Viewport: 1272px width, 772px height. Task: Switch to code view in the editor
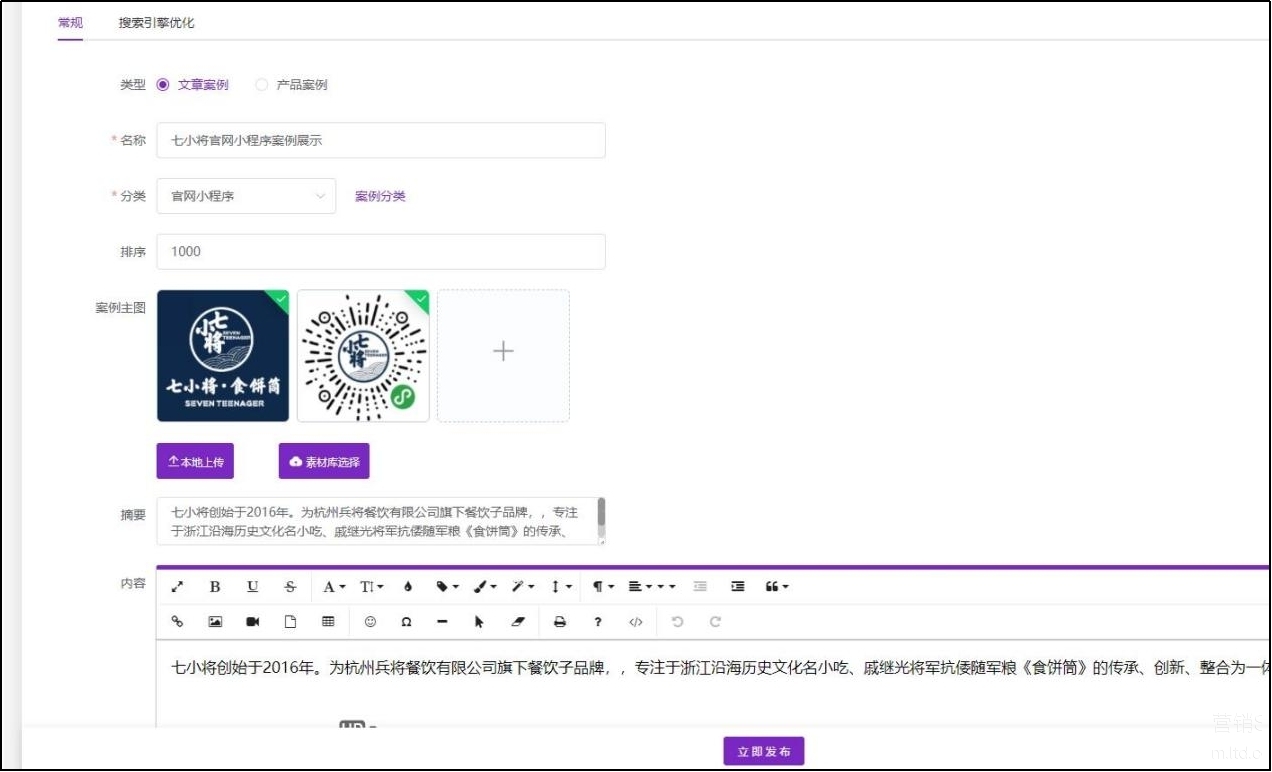click(x=636, y=622)
